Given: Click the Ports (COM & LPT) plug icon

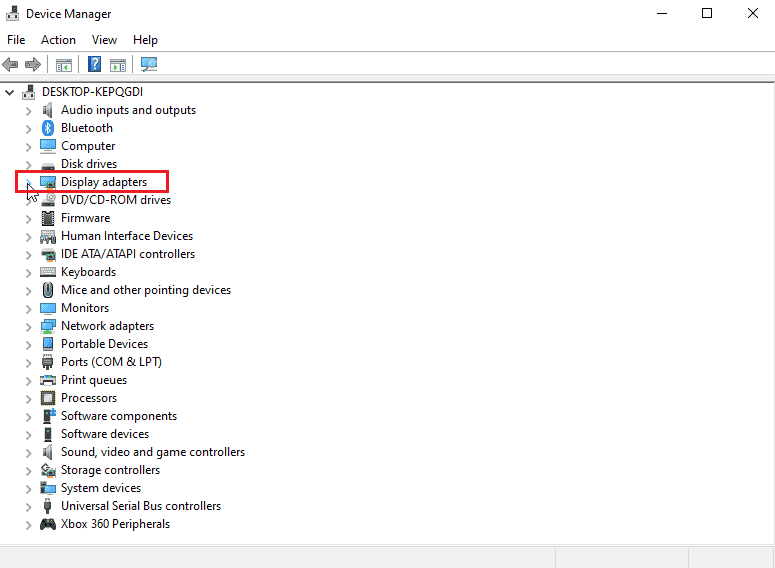Looking at the screenshot, I should tap(47, 362).
